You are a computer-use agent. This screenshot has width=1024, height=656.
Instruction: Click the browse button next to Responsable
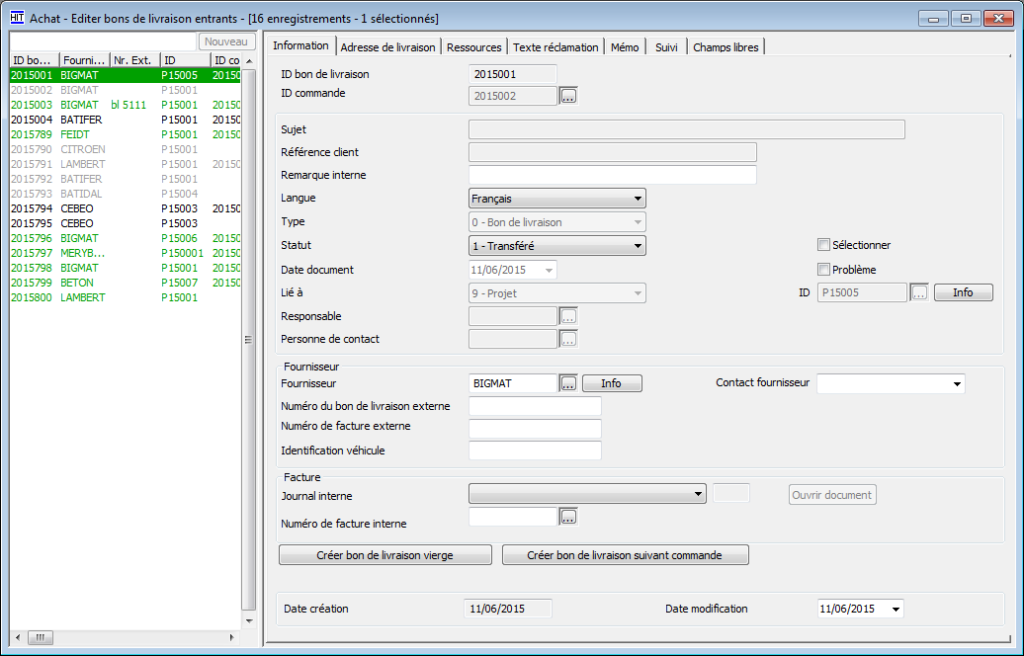point(568,316)
